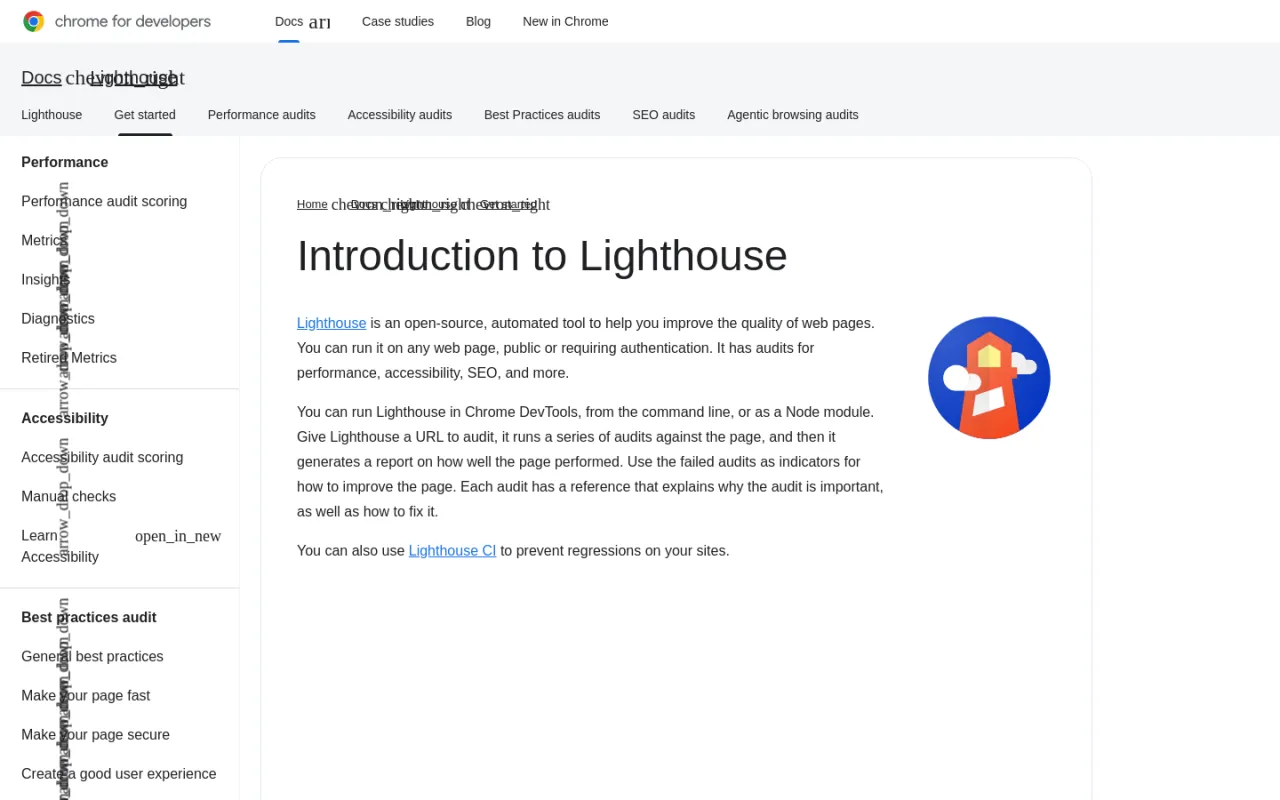1280x800 pixels.
Task: Select the Accessibility audits tab
Action: click(400, 115)
